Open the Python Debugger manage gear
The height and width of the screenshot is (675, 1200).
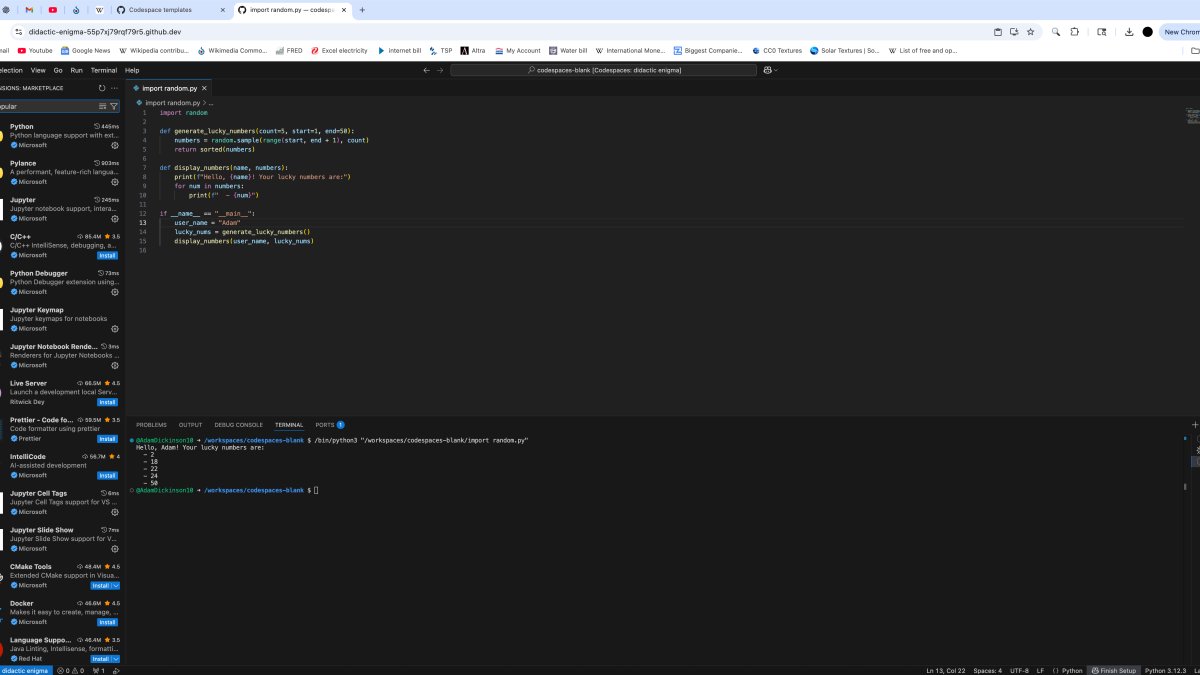coord(115,292)
